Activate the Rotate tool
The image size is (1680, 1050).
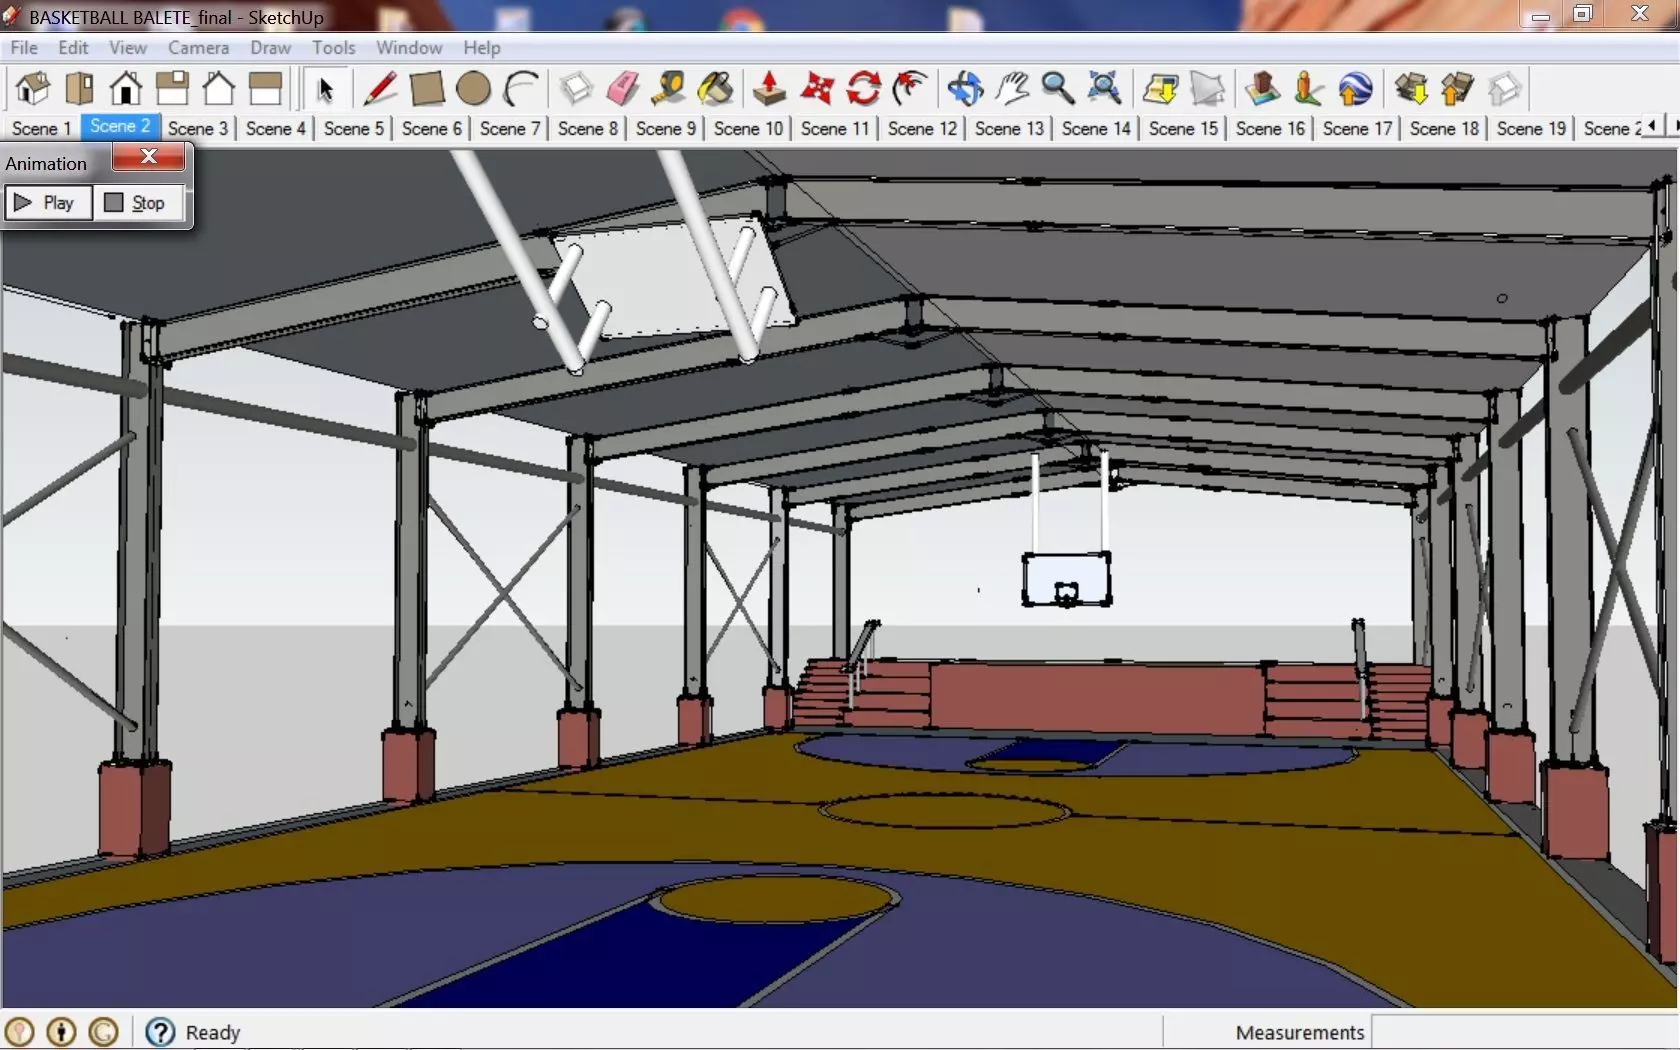coord(863,89)
